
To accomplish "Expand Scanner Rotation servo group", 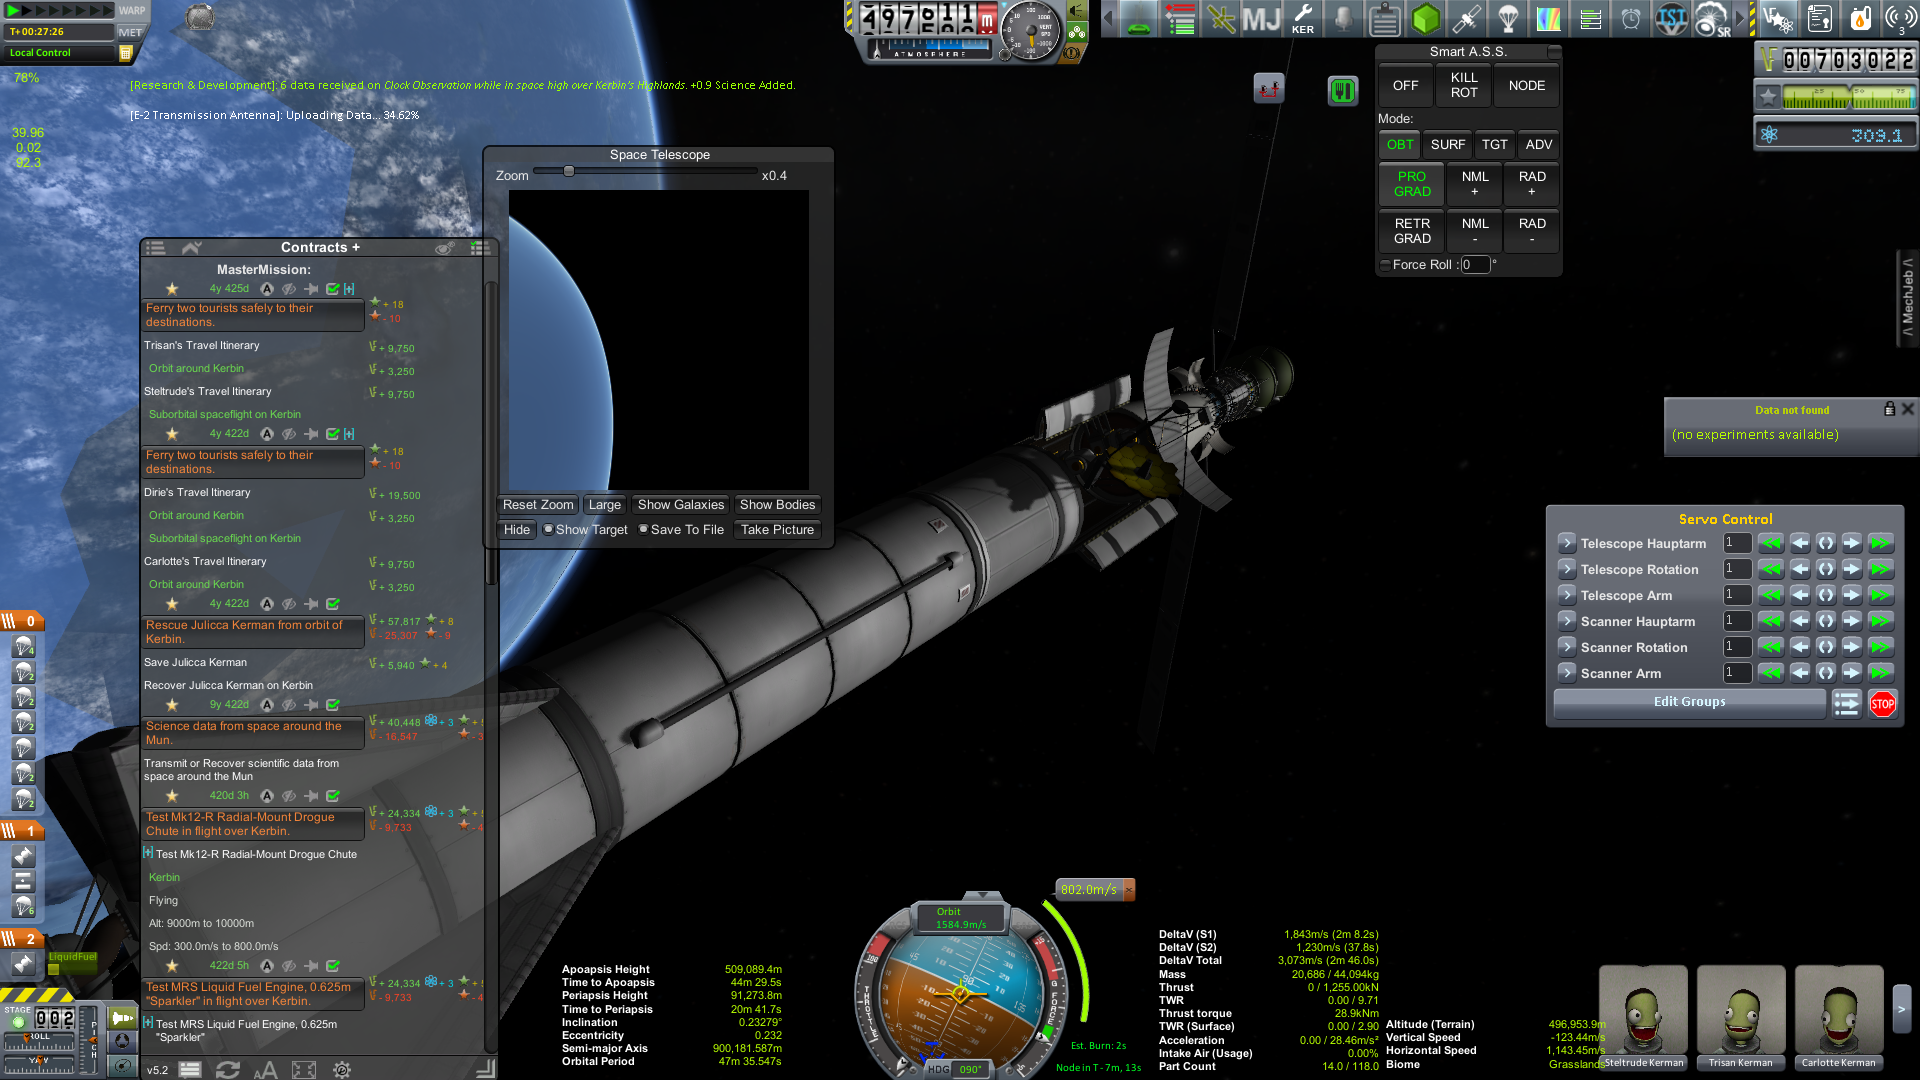I will click(x=1567, y=647).
